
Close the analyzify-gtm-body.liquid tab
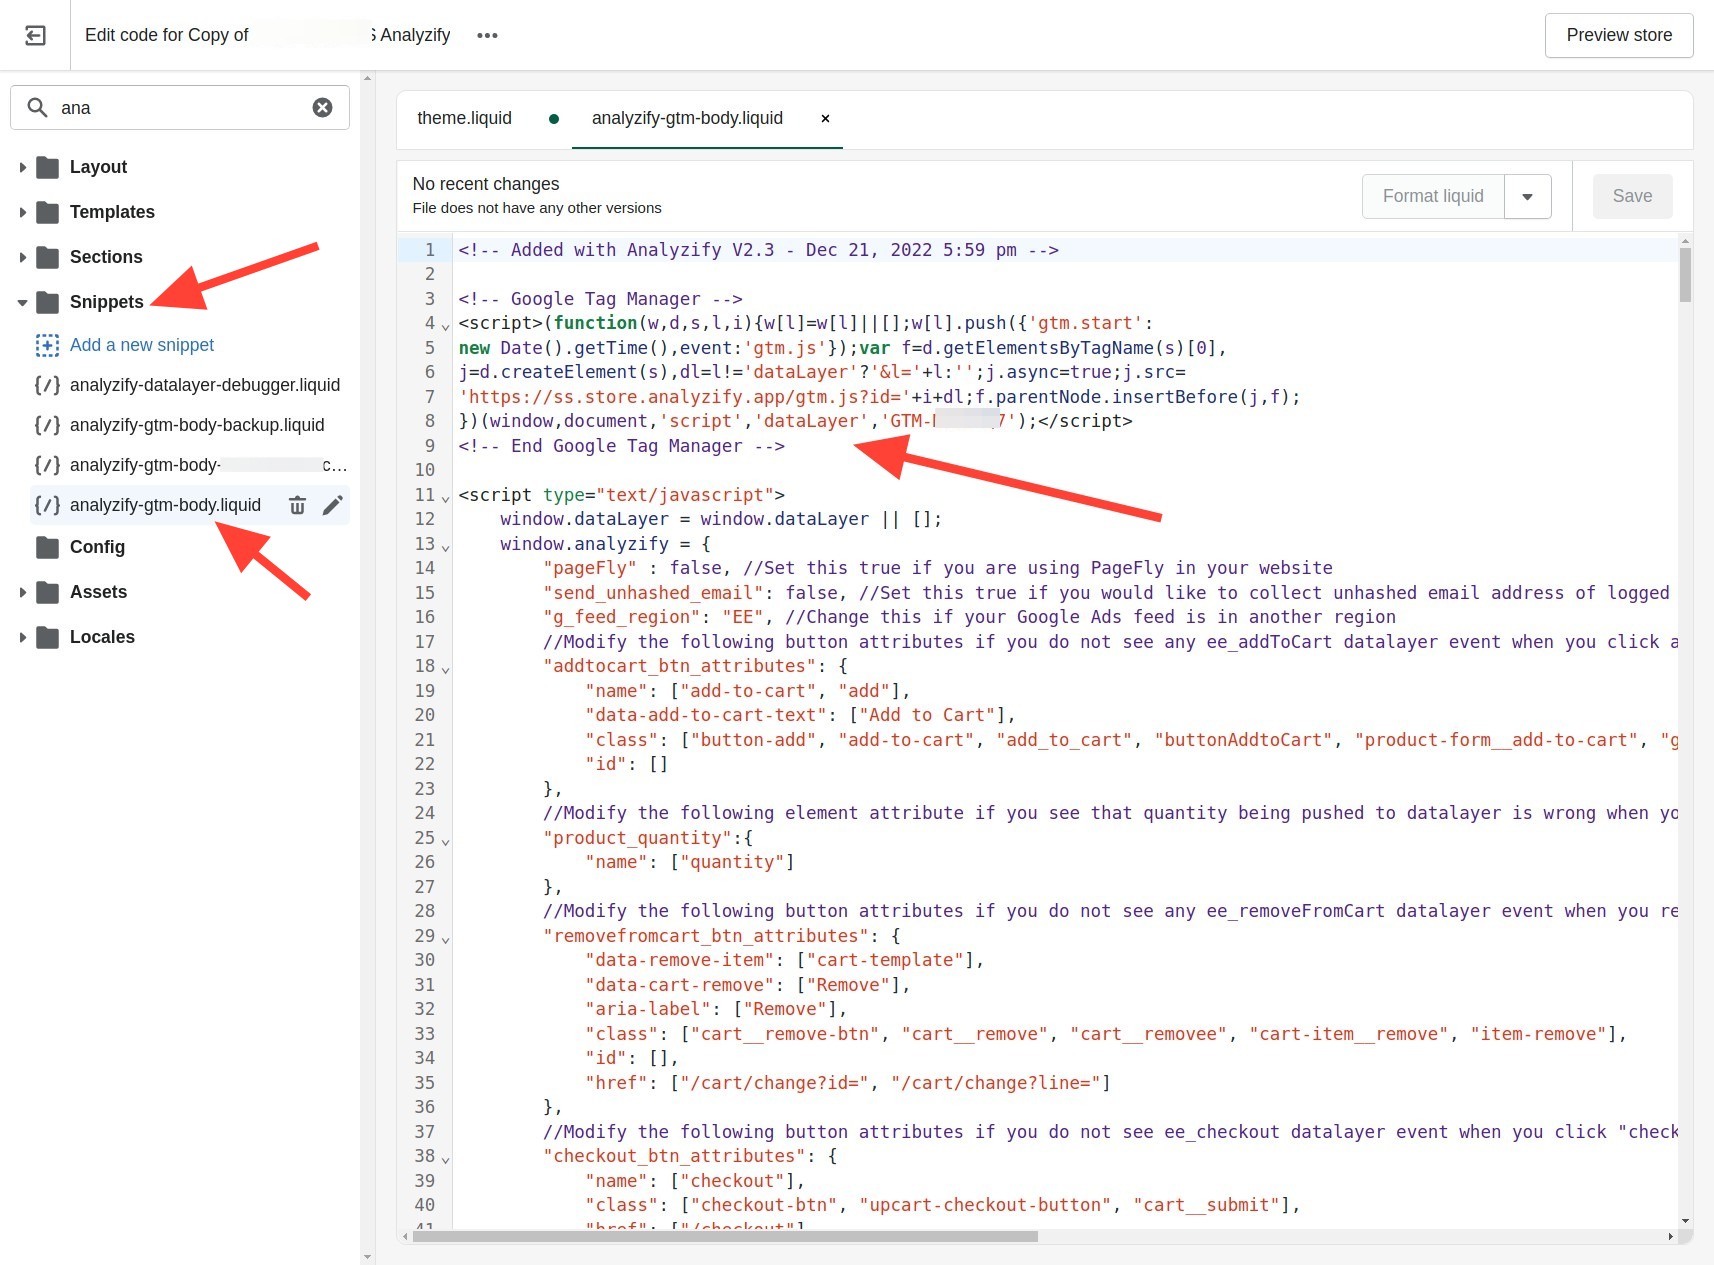click(x=825, y=119)
